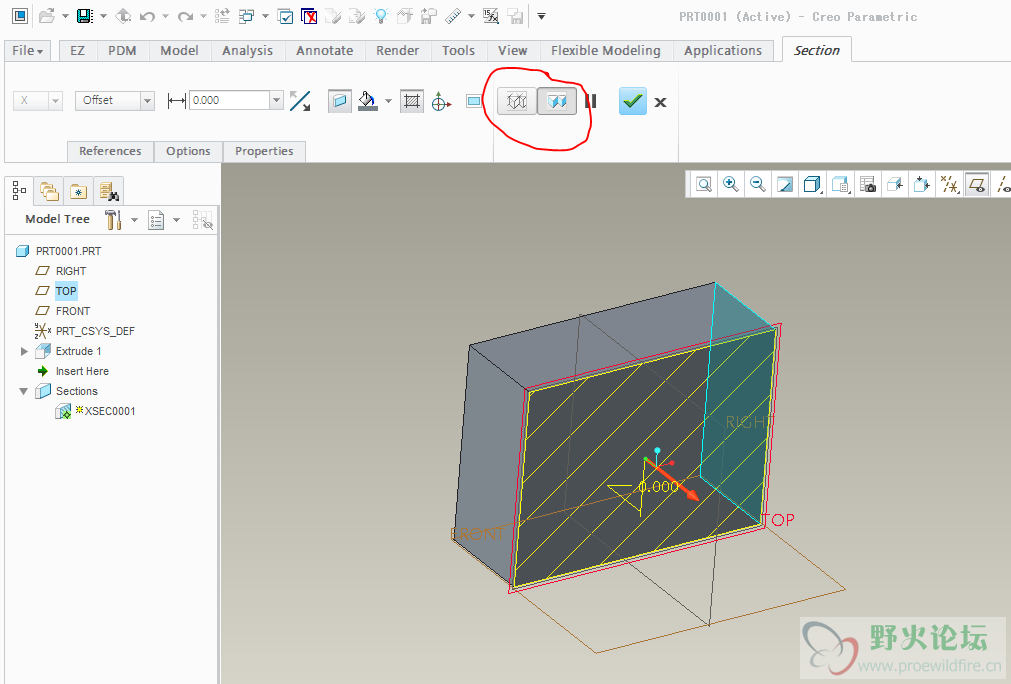Cancel section with X button
The image size is (1011, 684).
click(660, 102)
